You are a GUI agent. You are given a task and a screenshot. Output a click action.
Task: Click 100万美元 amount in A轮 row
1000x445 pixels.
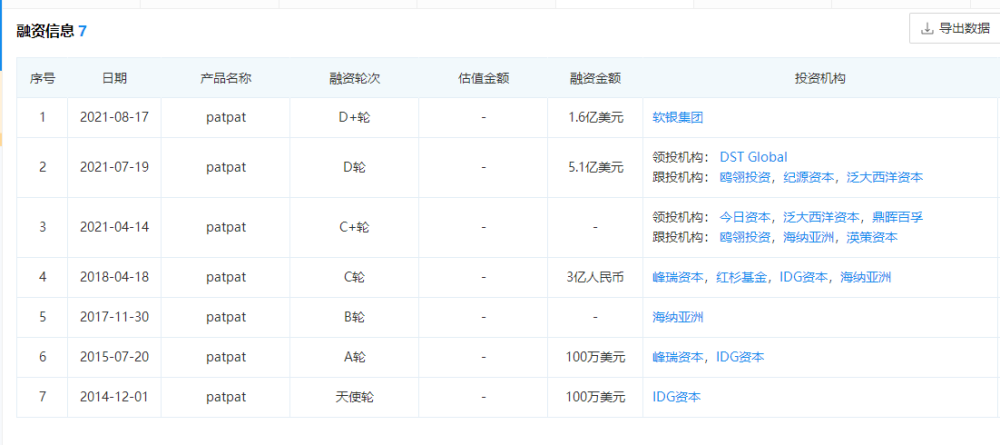click(x=595, y=357)
